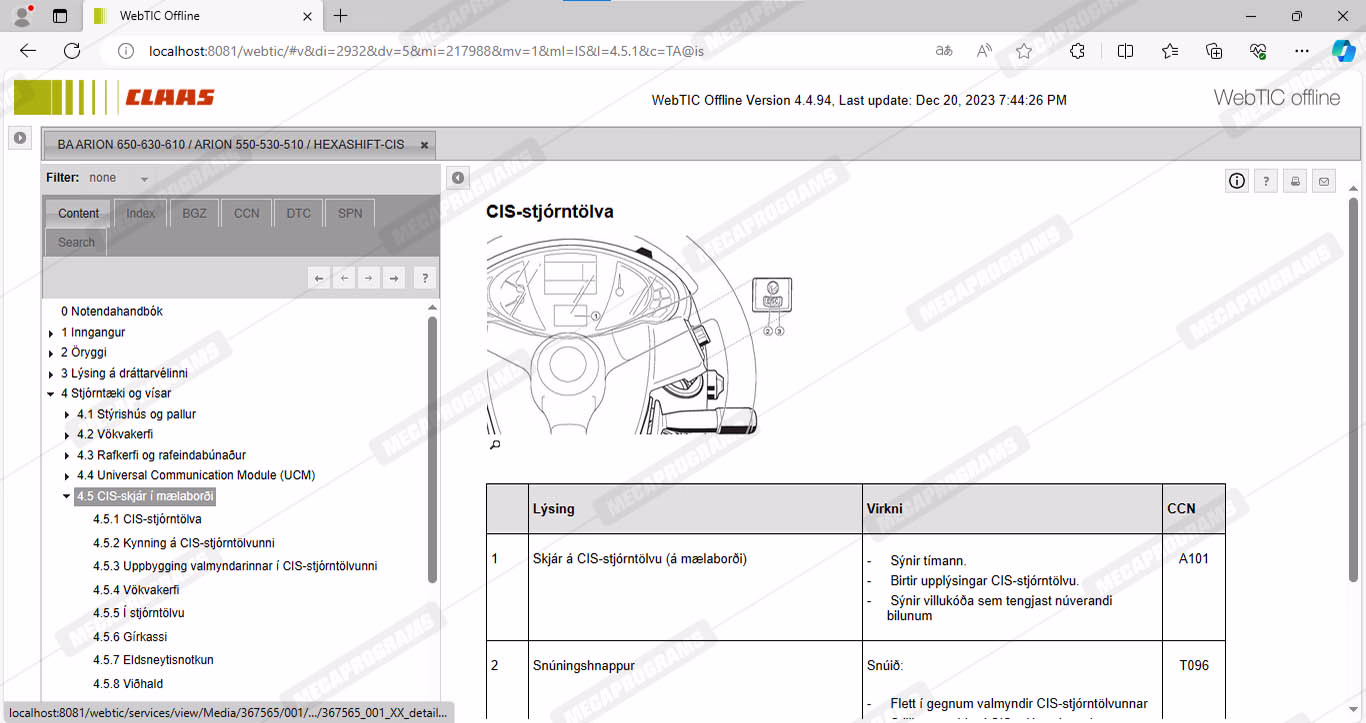The width and height of the screenshot is (1366, 723).
Task: Click the envelope email icon
Action: point(1324,181)
